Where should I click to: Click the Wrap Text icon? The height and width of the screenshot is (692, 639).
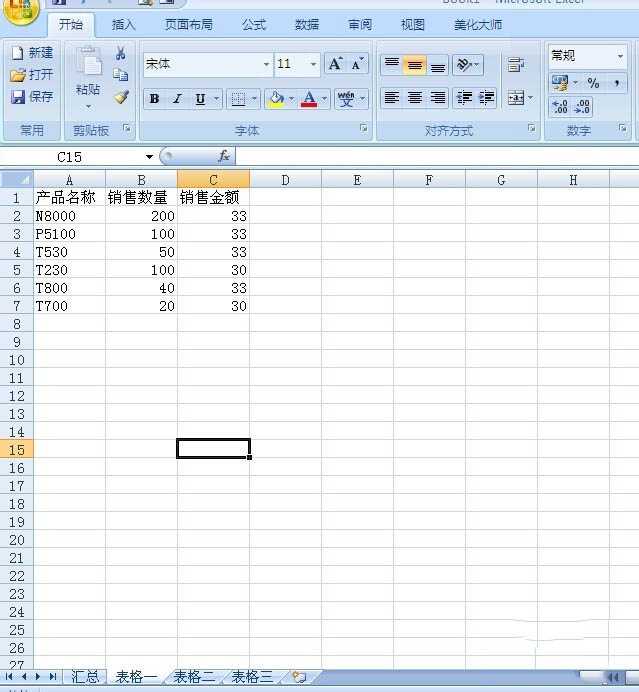tap(516, 64)
